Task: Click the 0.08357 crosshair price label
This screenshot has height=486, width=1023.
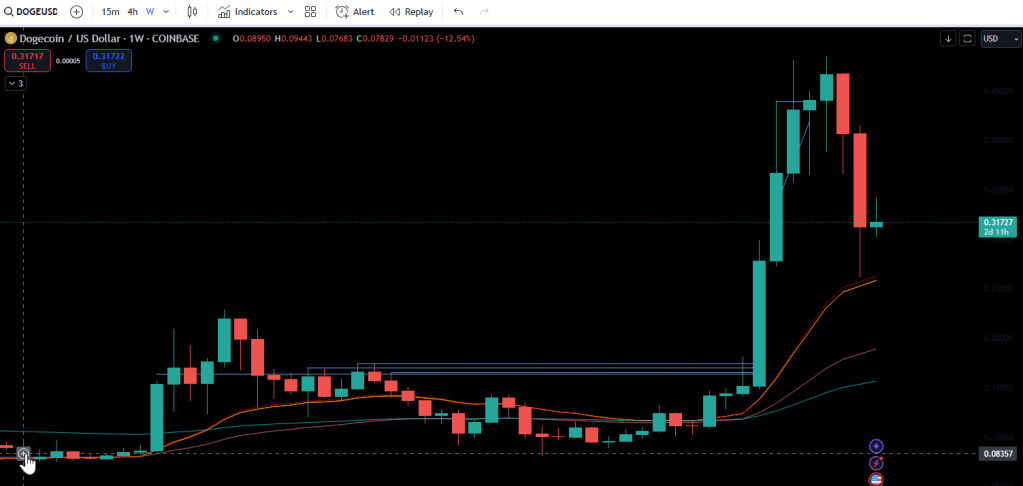Action: click(996, 453)
